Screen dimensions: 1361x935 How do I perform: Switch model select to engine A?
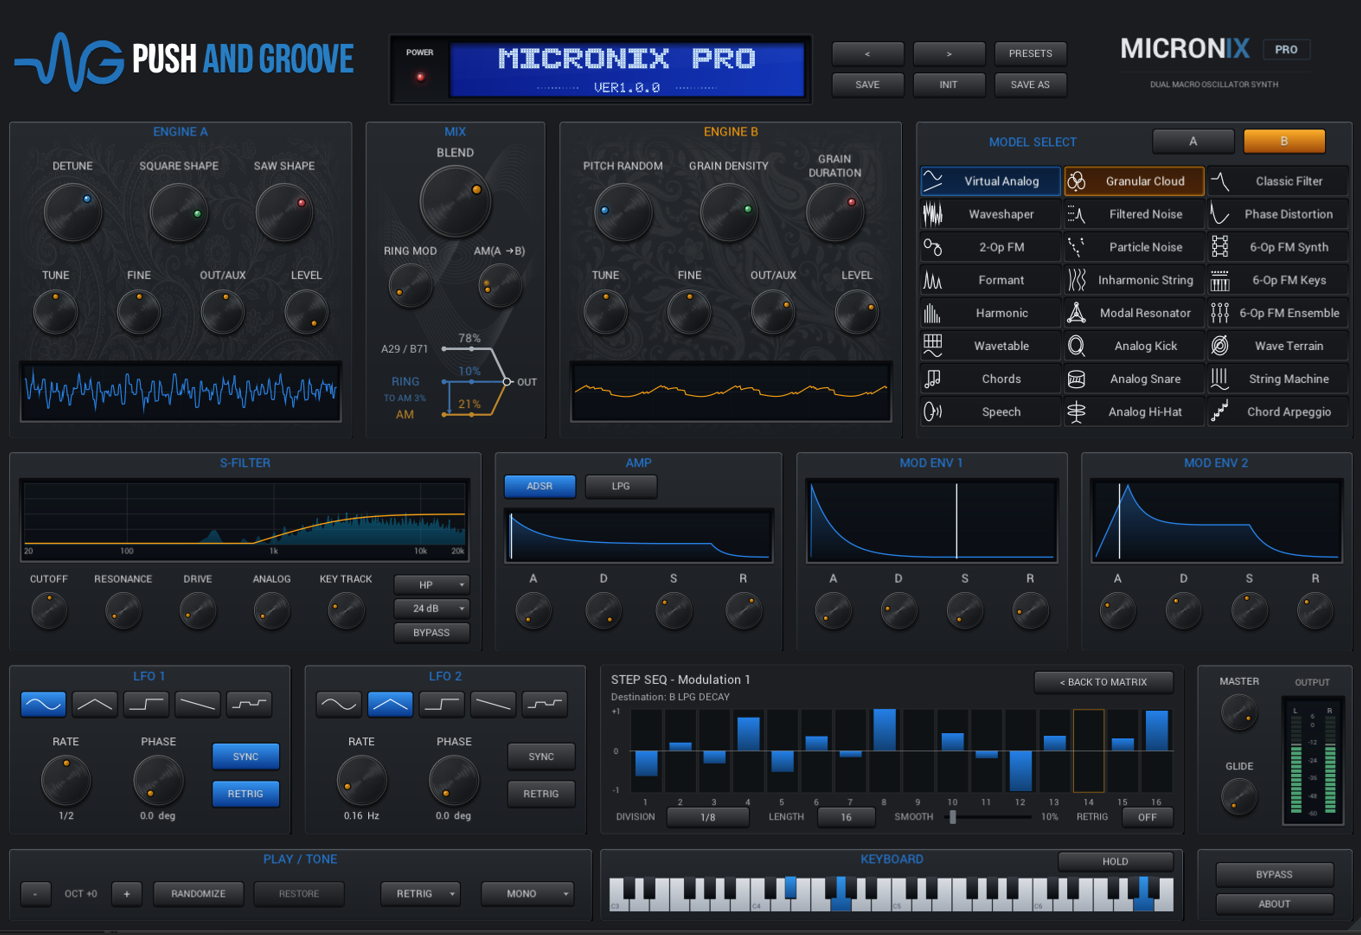[x=1193, y=142]
